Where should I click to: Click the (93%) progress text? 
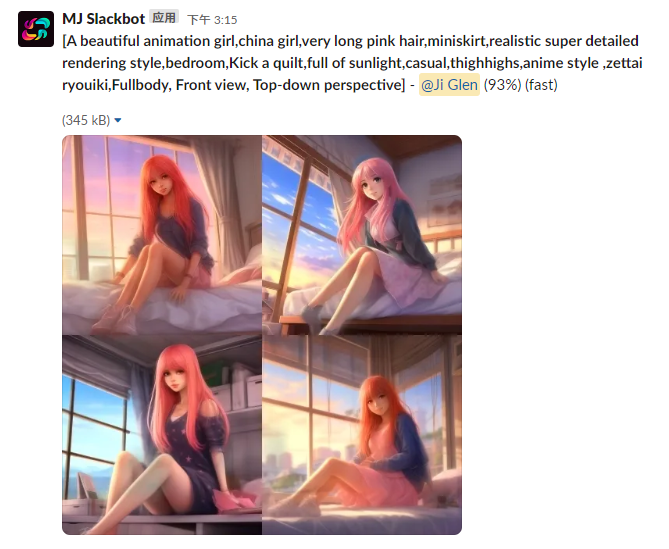pos(502,84)
